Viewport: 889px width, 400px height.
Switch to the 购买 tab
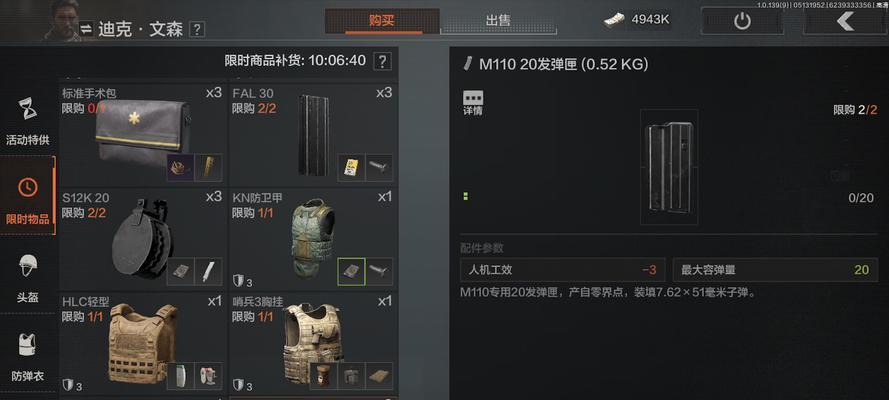tap(382, 22)
